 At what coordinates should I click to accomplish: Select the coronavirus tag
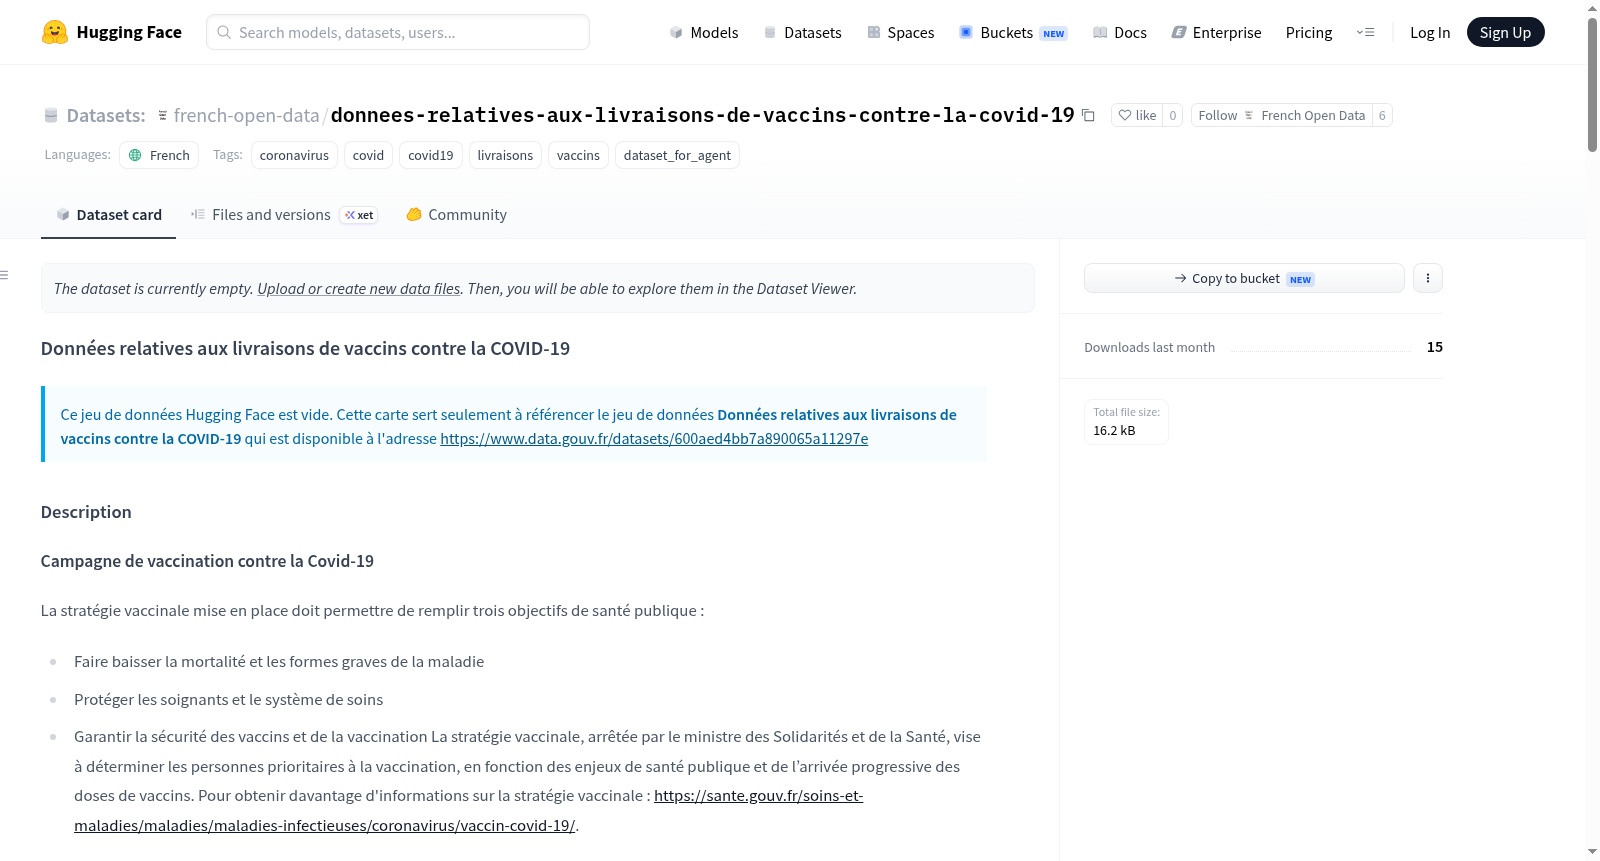294,155
